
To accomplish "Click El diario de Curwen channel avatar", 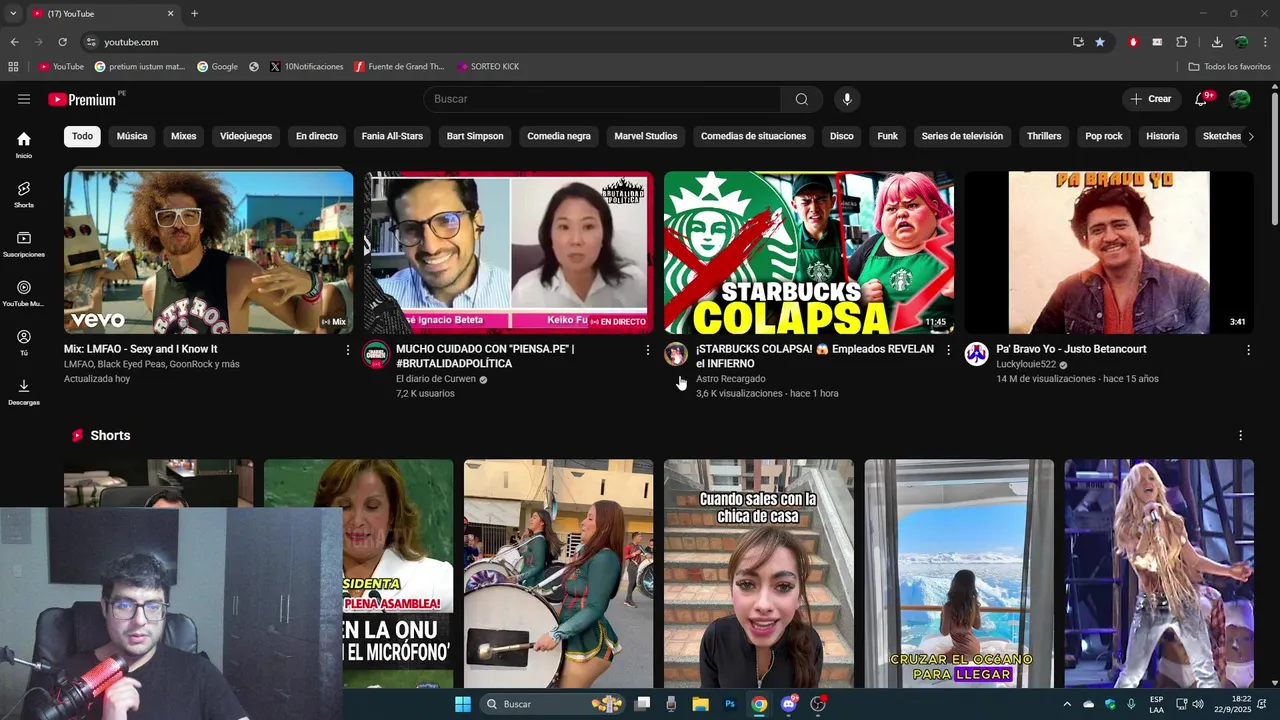I will 376,354.
